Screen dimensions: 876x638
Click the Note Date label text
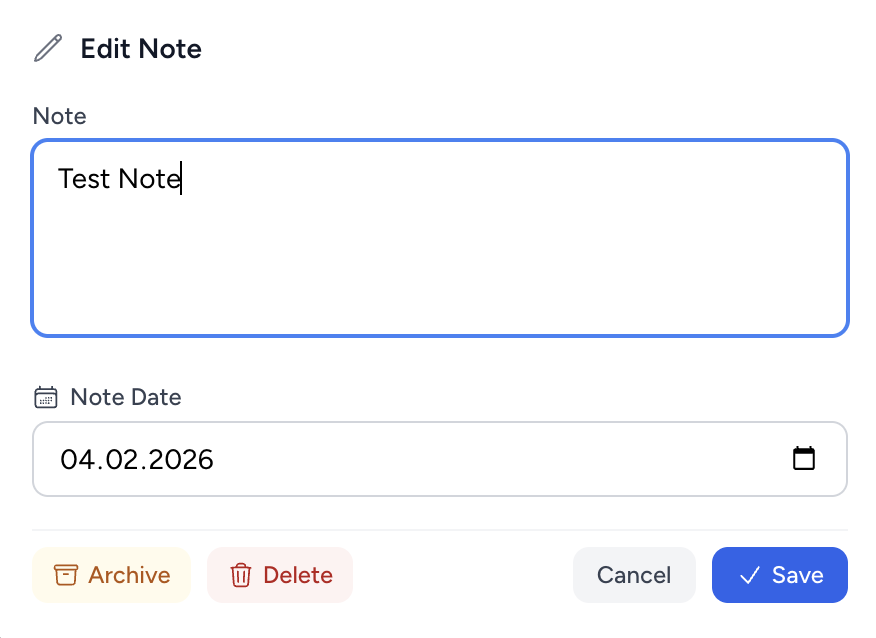(x=125, y=397)
